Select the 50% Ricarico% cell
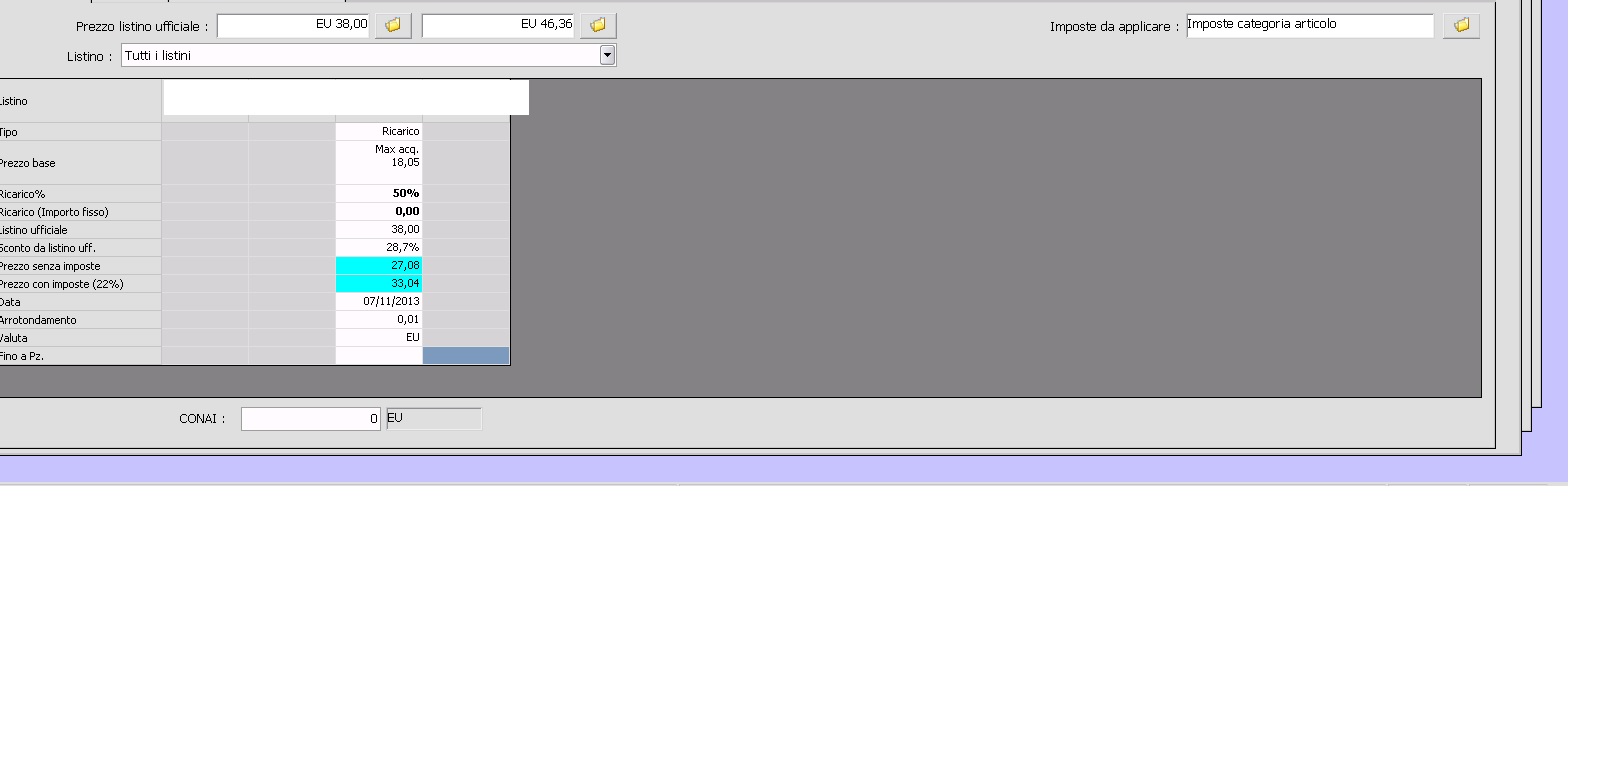Viewport: 1600px width, 767px height. tap(379, 194)
